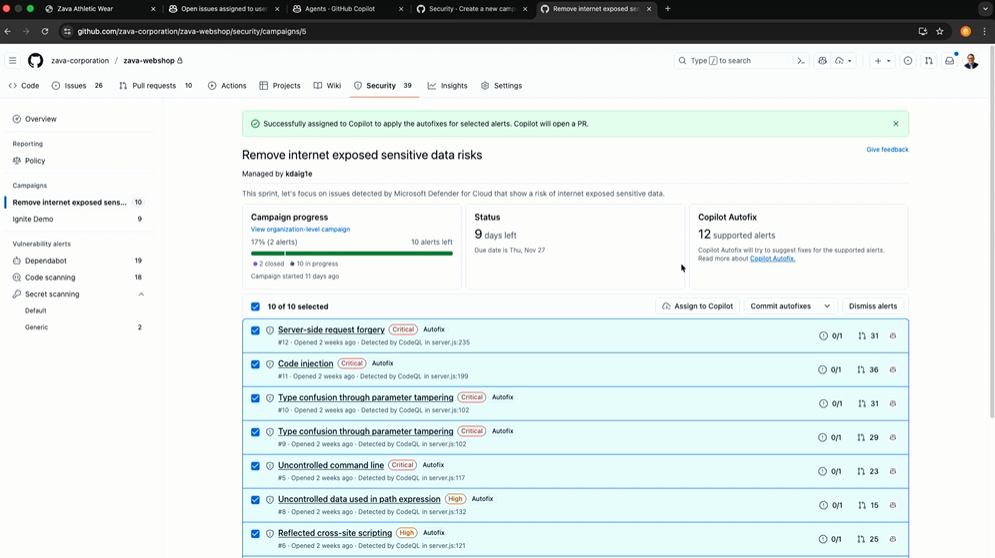Click the GitHub Octocat logo
This screenshot has width=995, height=558.
(36, 60)
